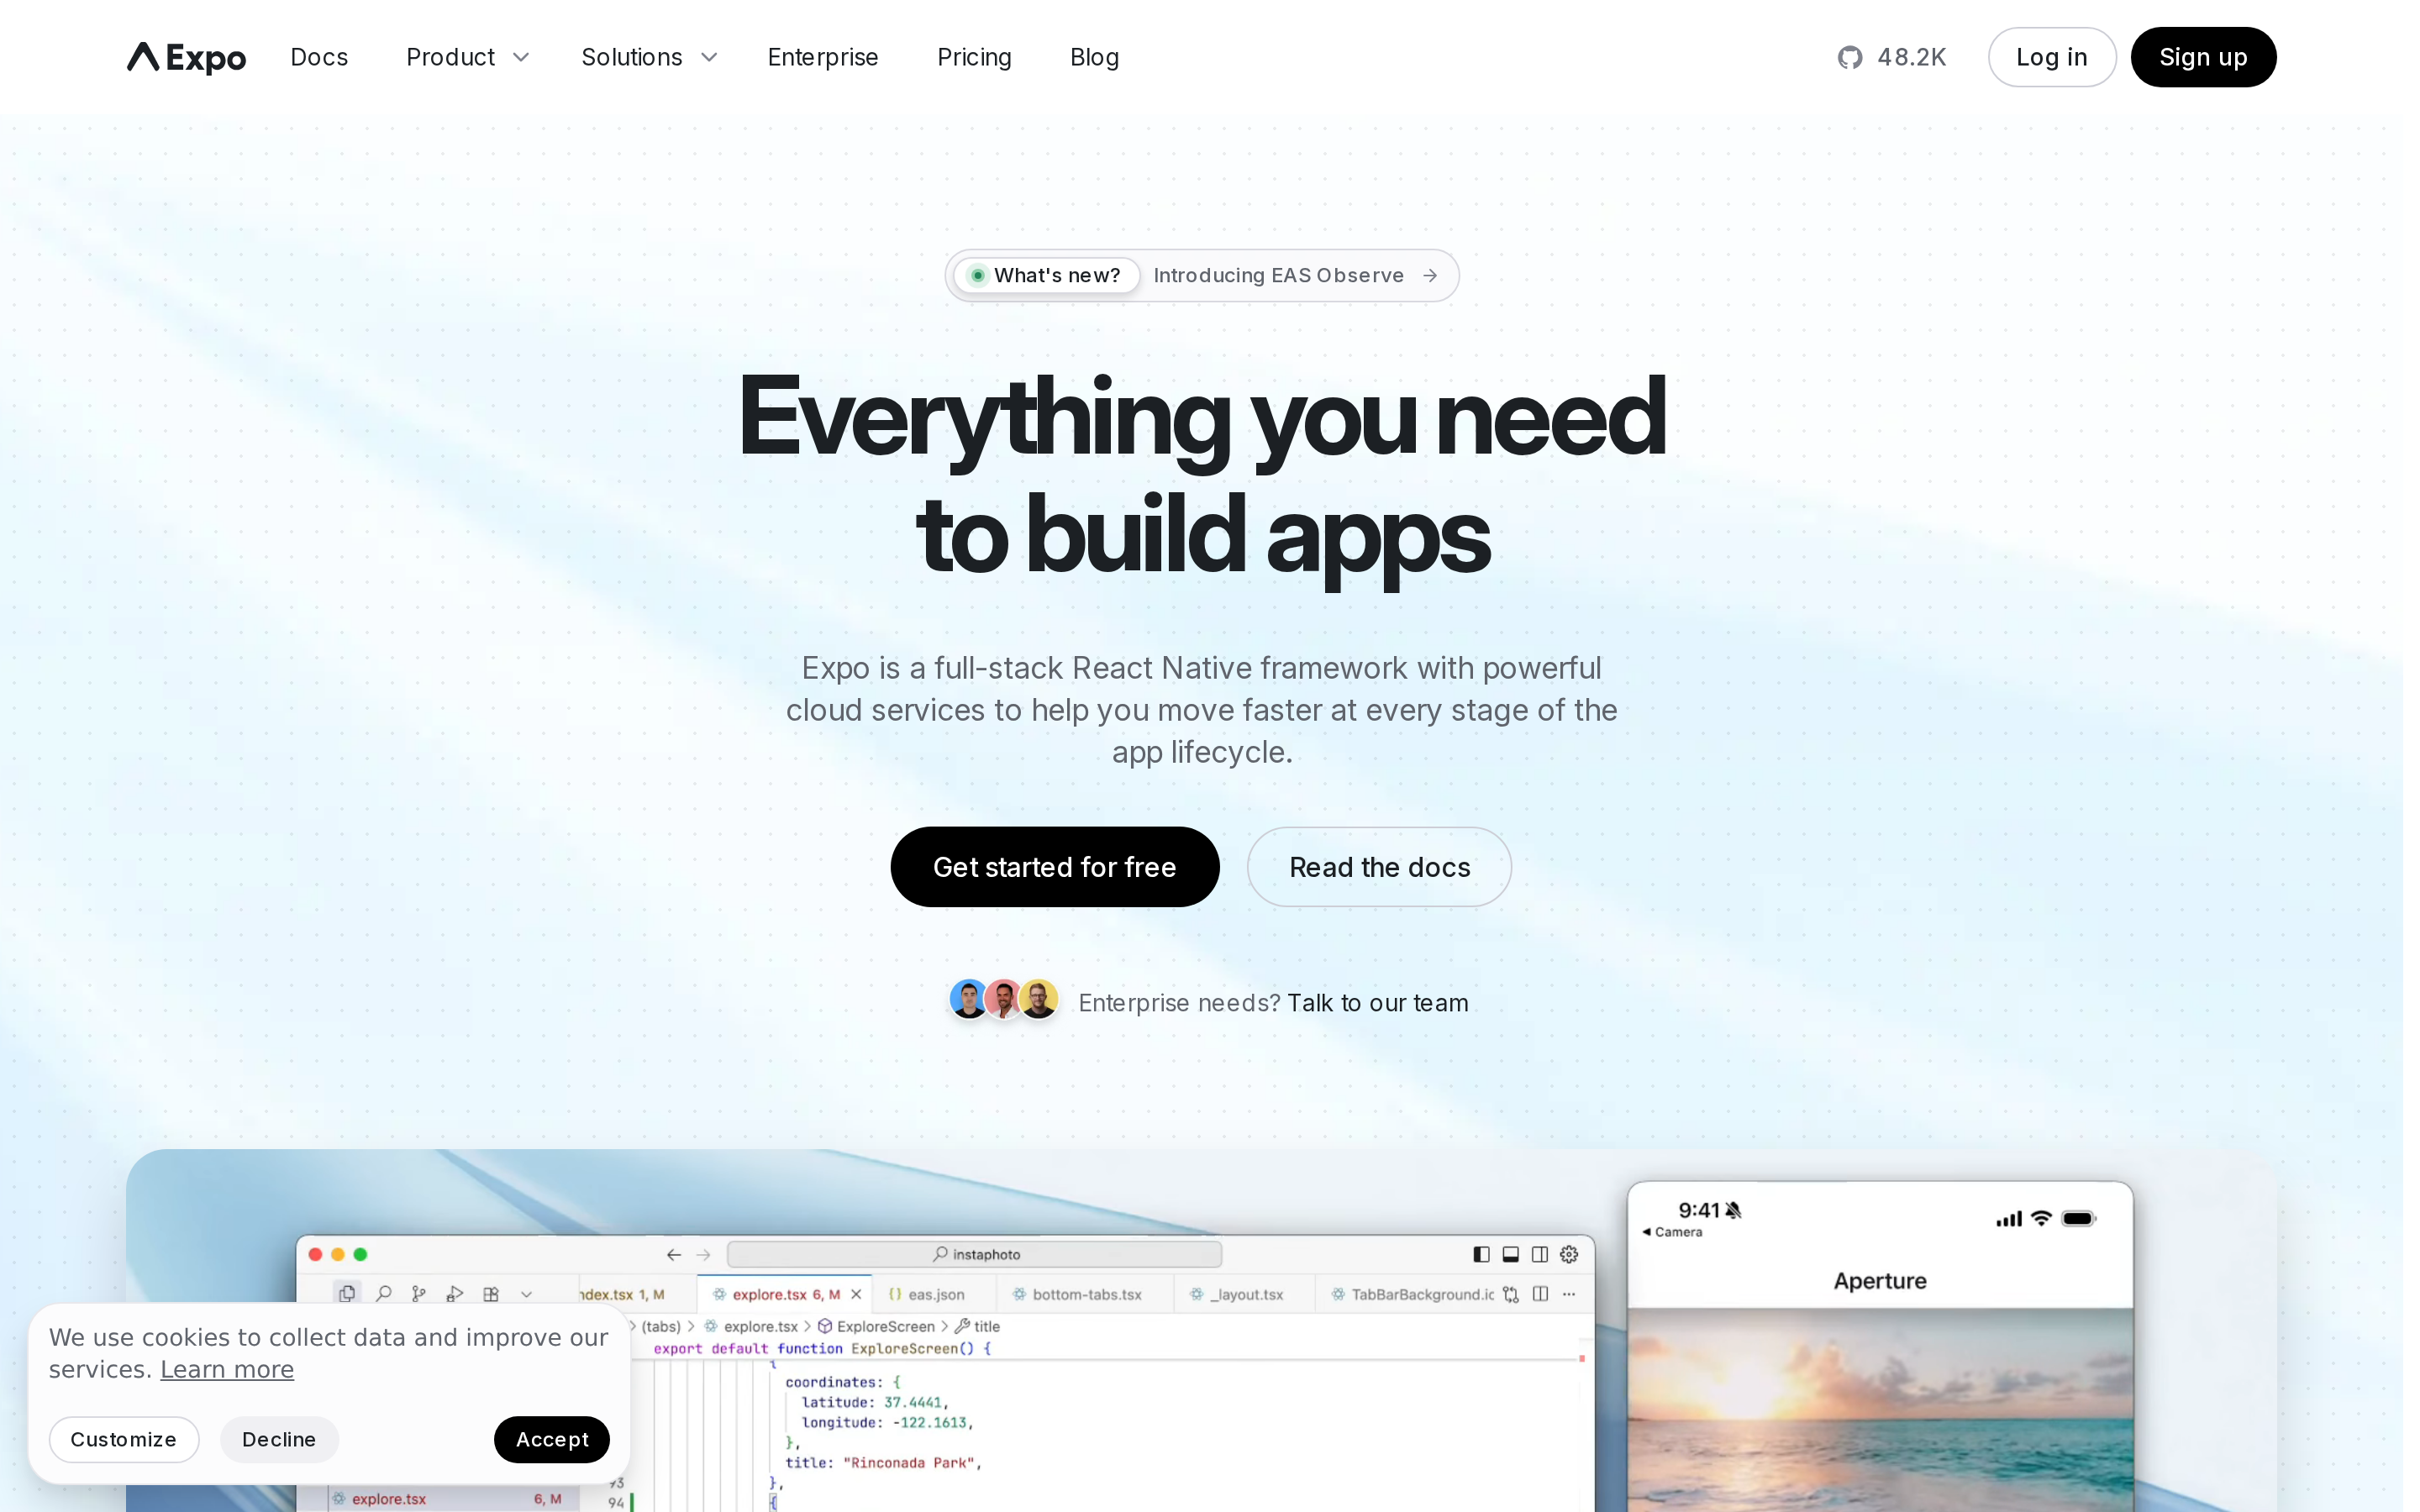The width and height of the screenshot is (2420, 1512).
Task: Toggle secondary sidebar layout icon in editor
Action: coord(1540,1254)
